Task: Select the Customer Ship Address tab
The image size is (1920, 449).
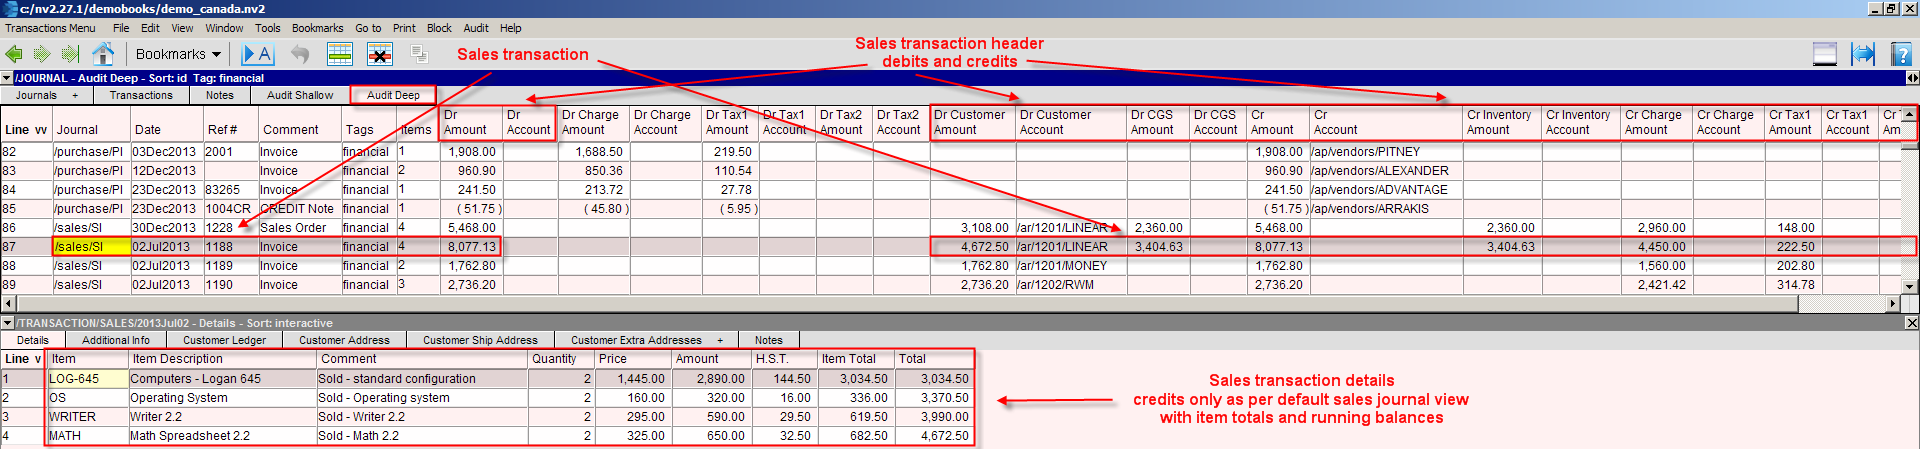Action: (480, 340)
